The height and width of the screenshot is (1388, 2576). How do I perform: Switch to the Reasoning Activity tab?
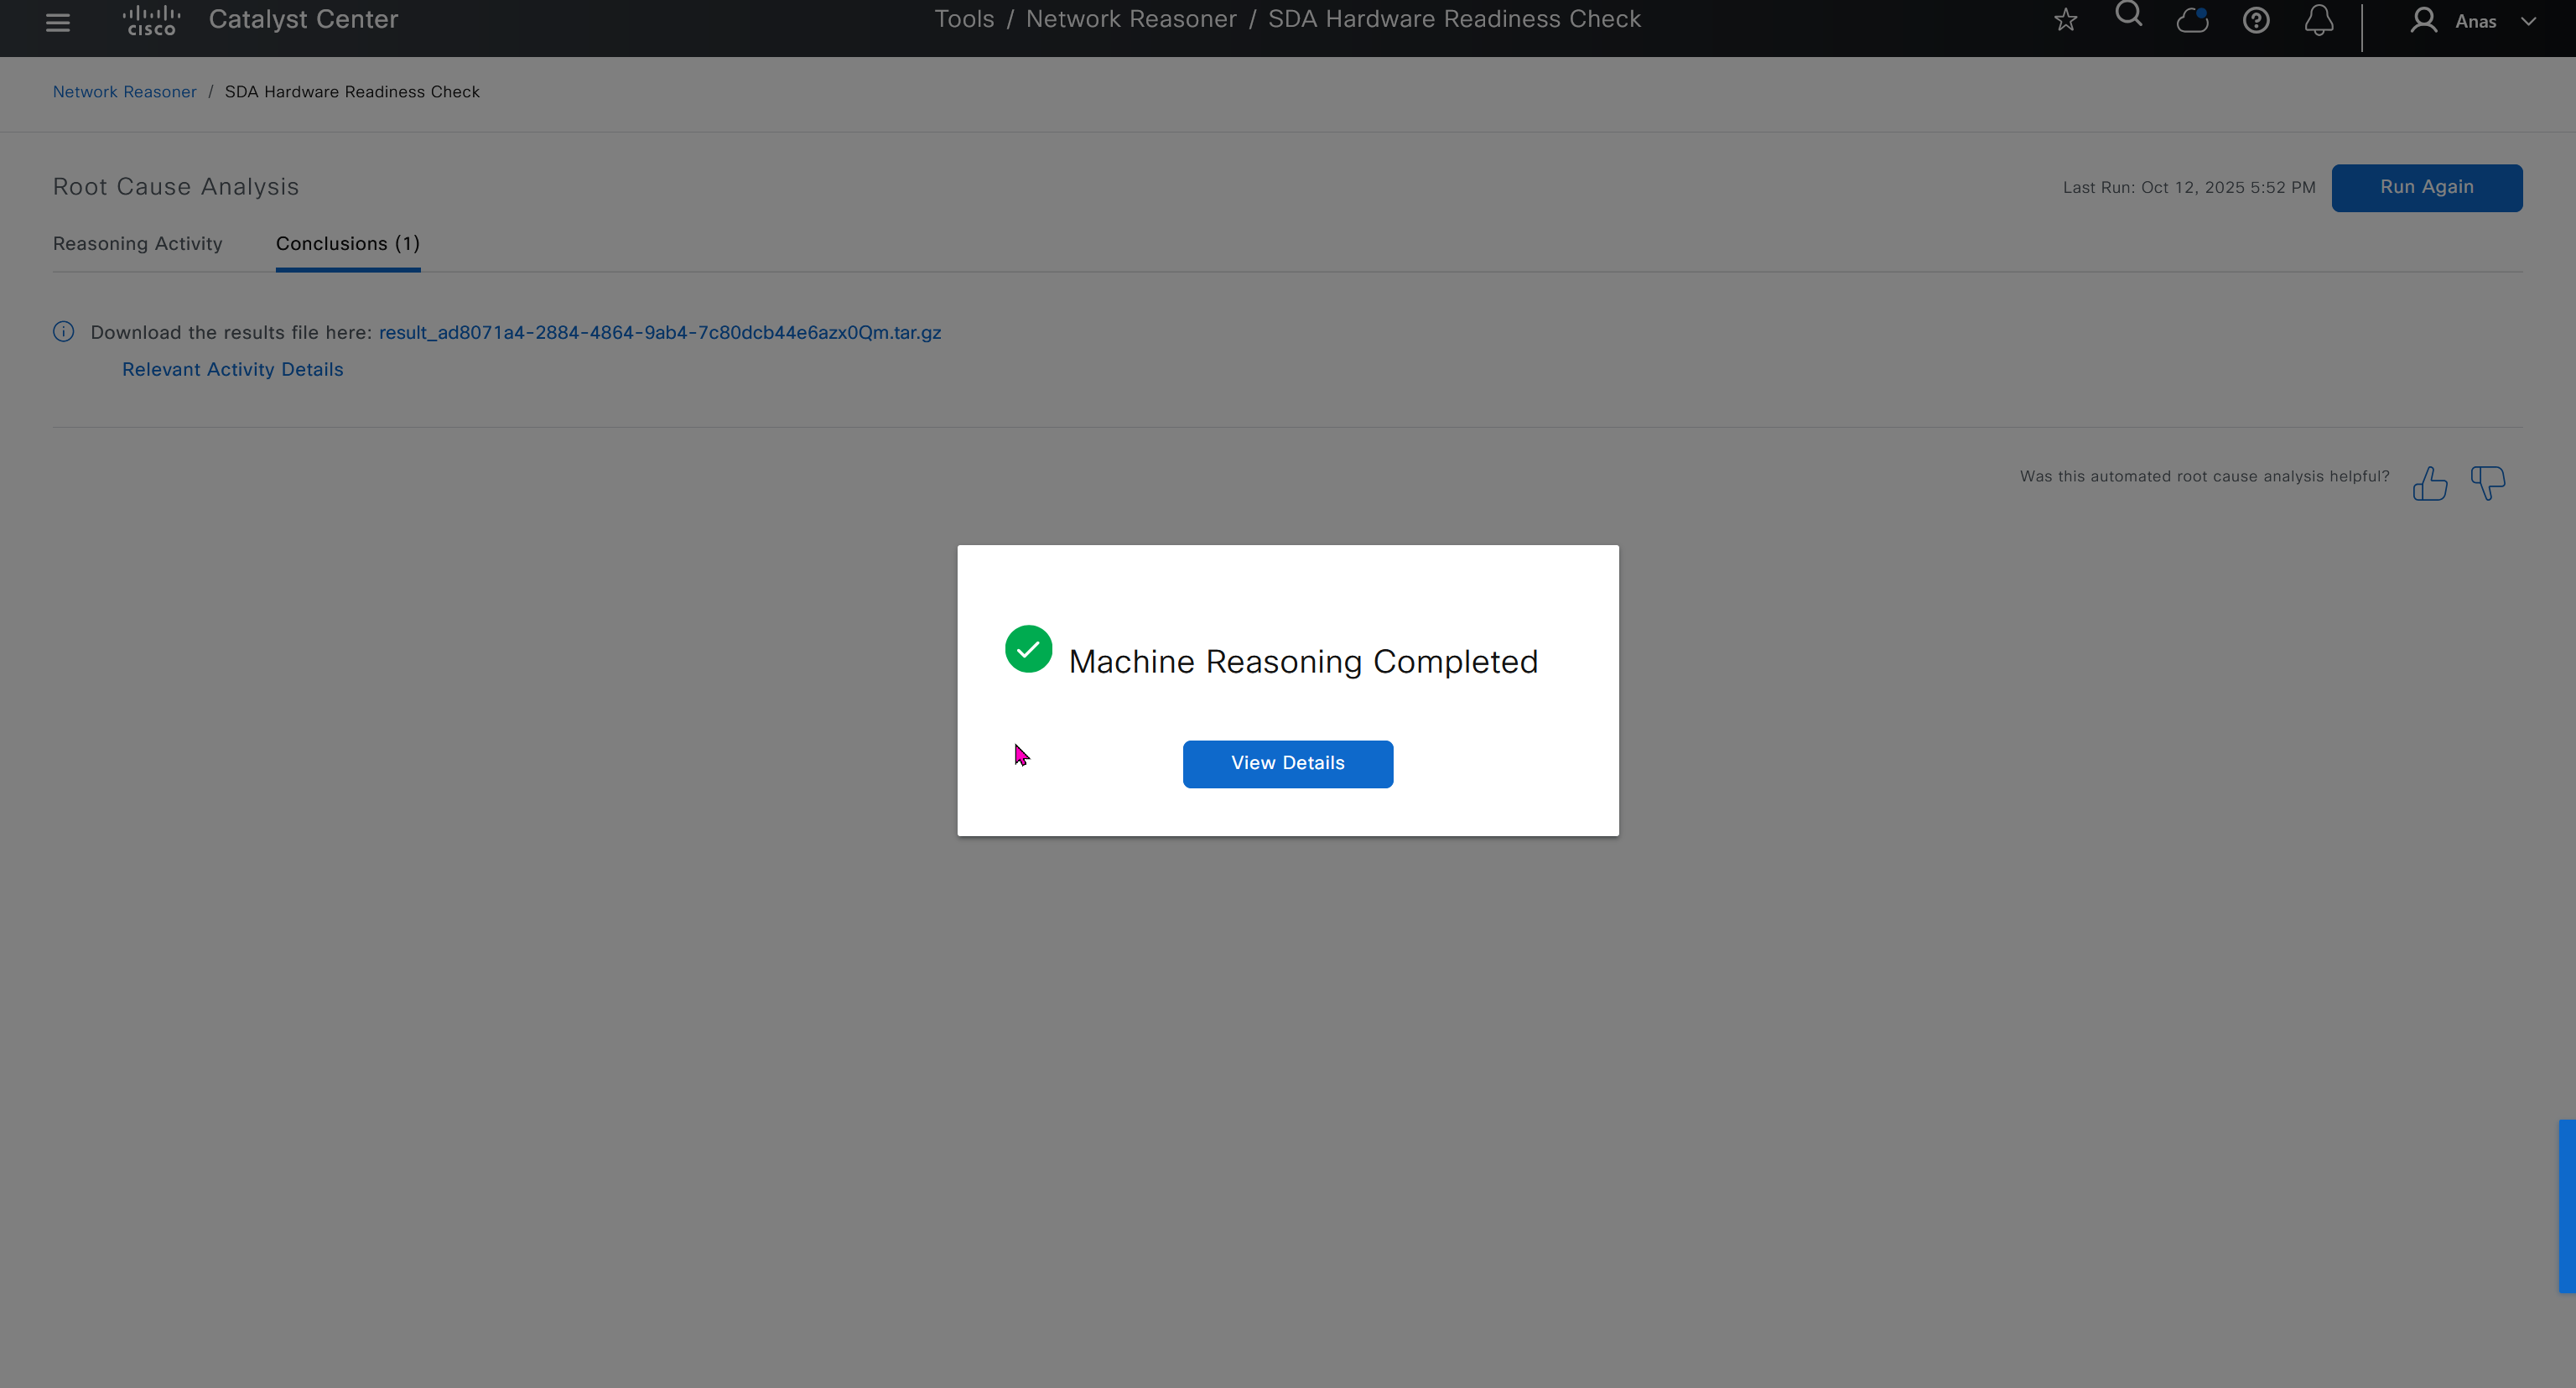(138, 244)
